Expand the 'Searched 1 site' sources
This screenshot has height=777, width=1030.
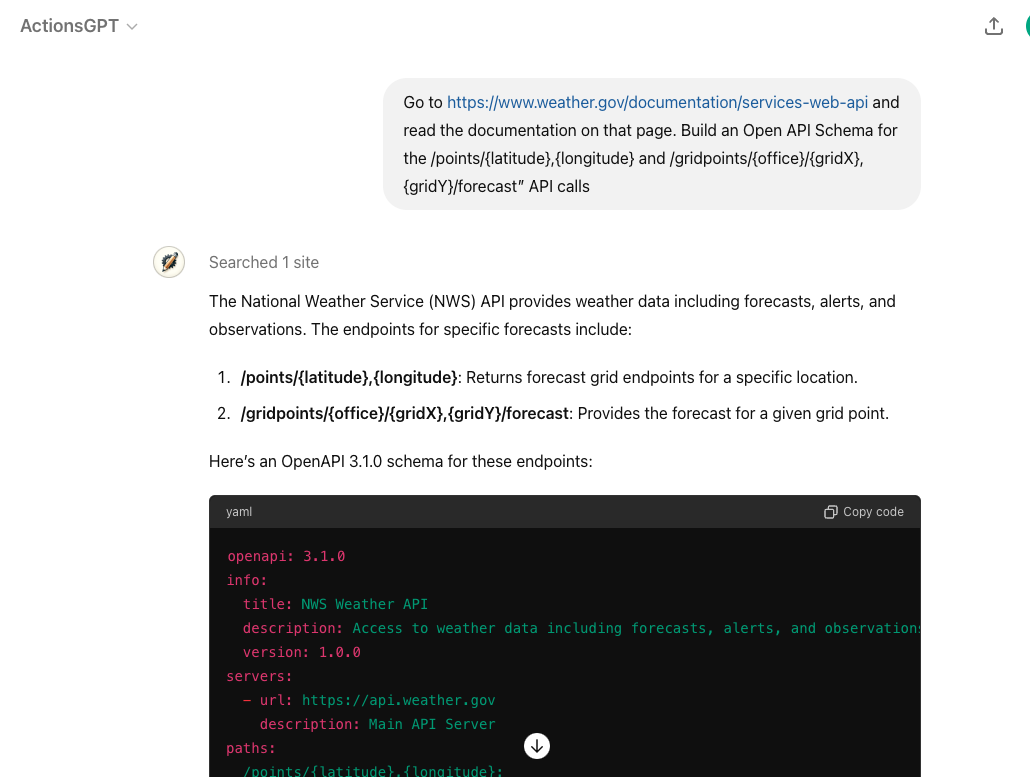coord(264,262)
